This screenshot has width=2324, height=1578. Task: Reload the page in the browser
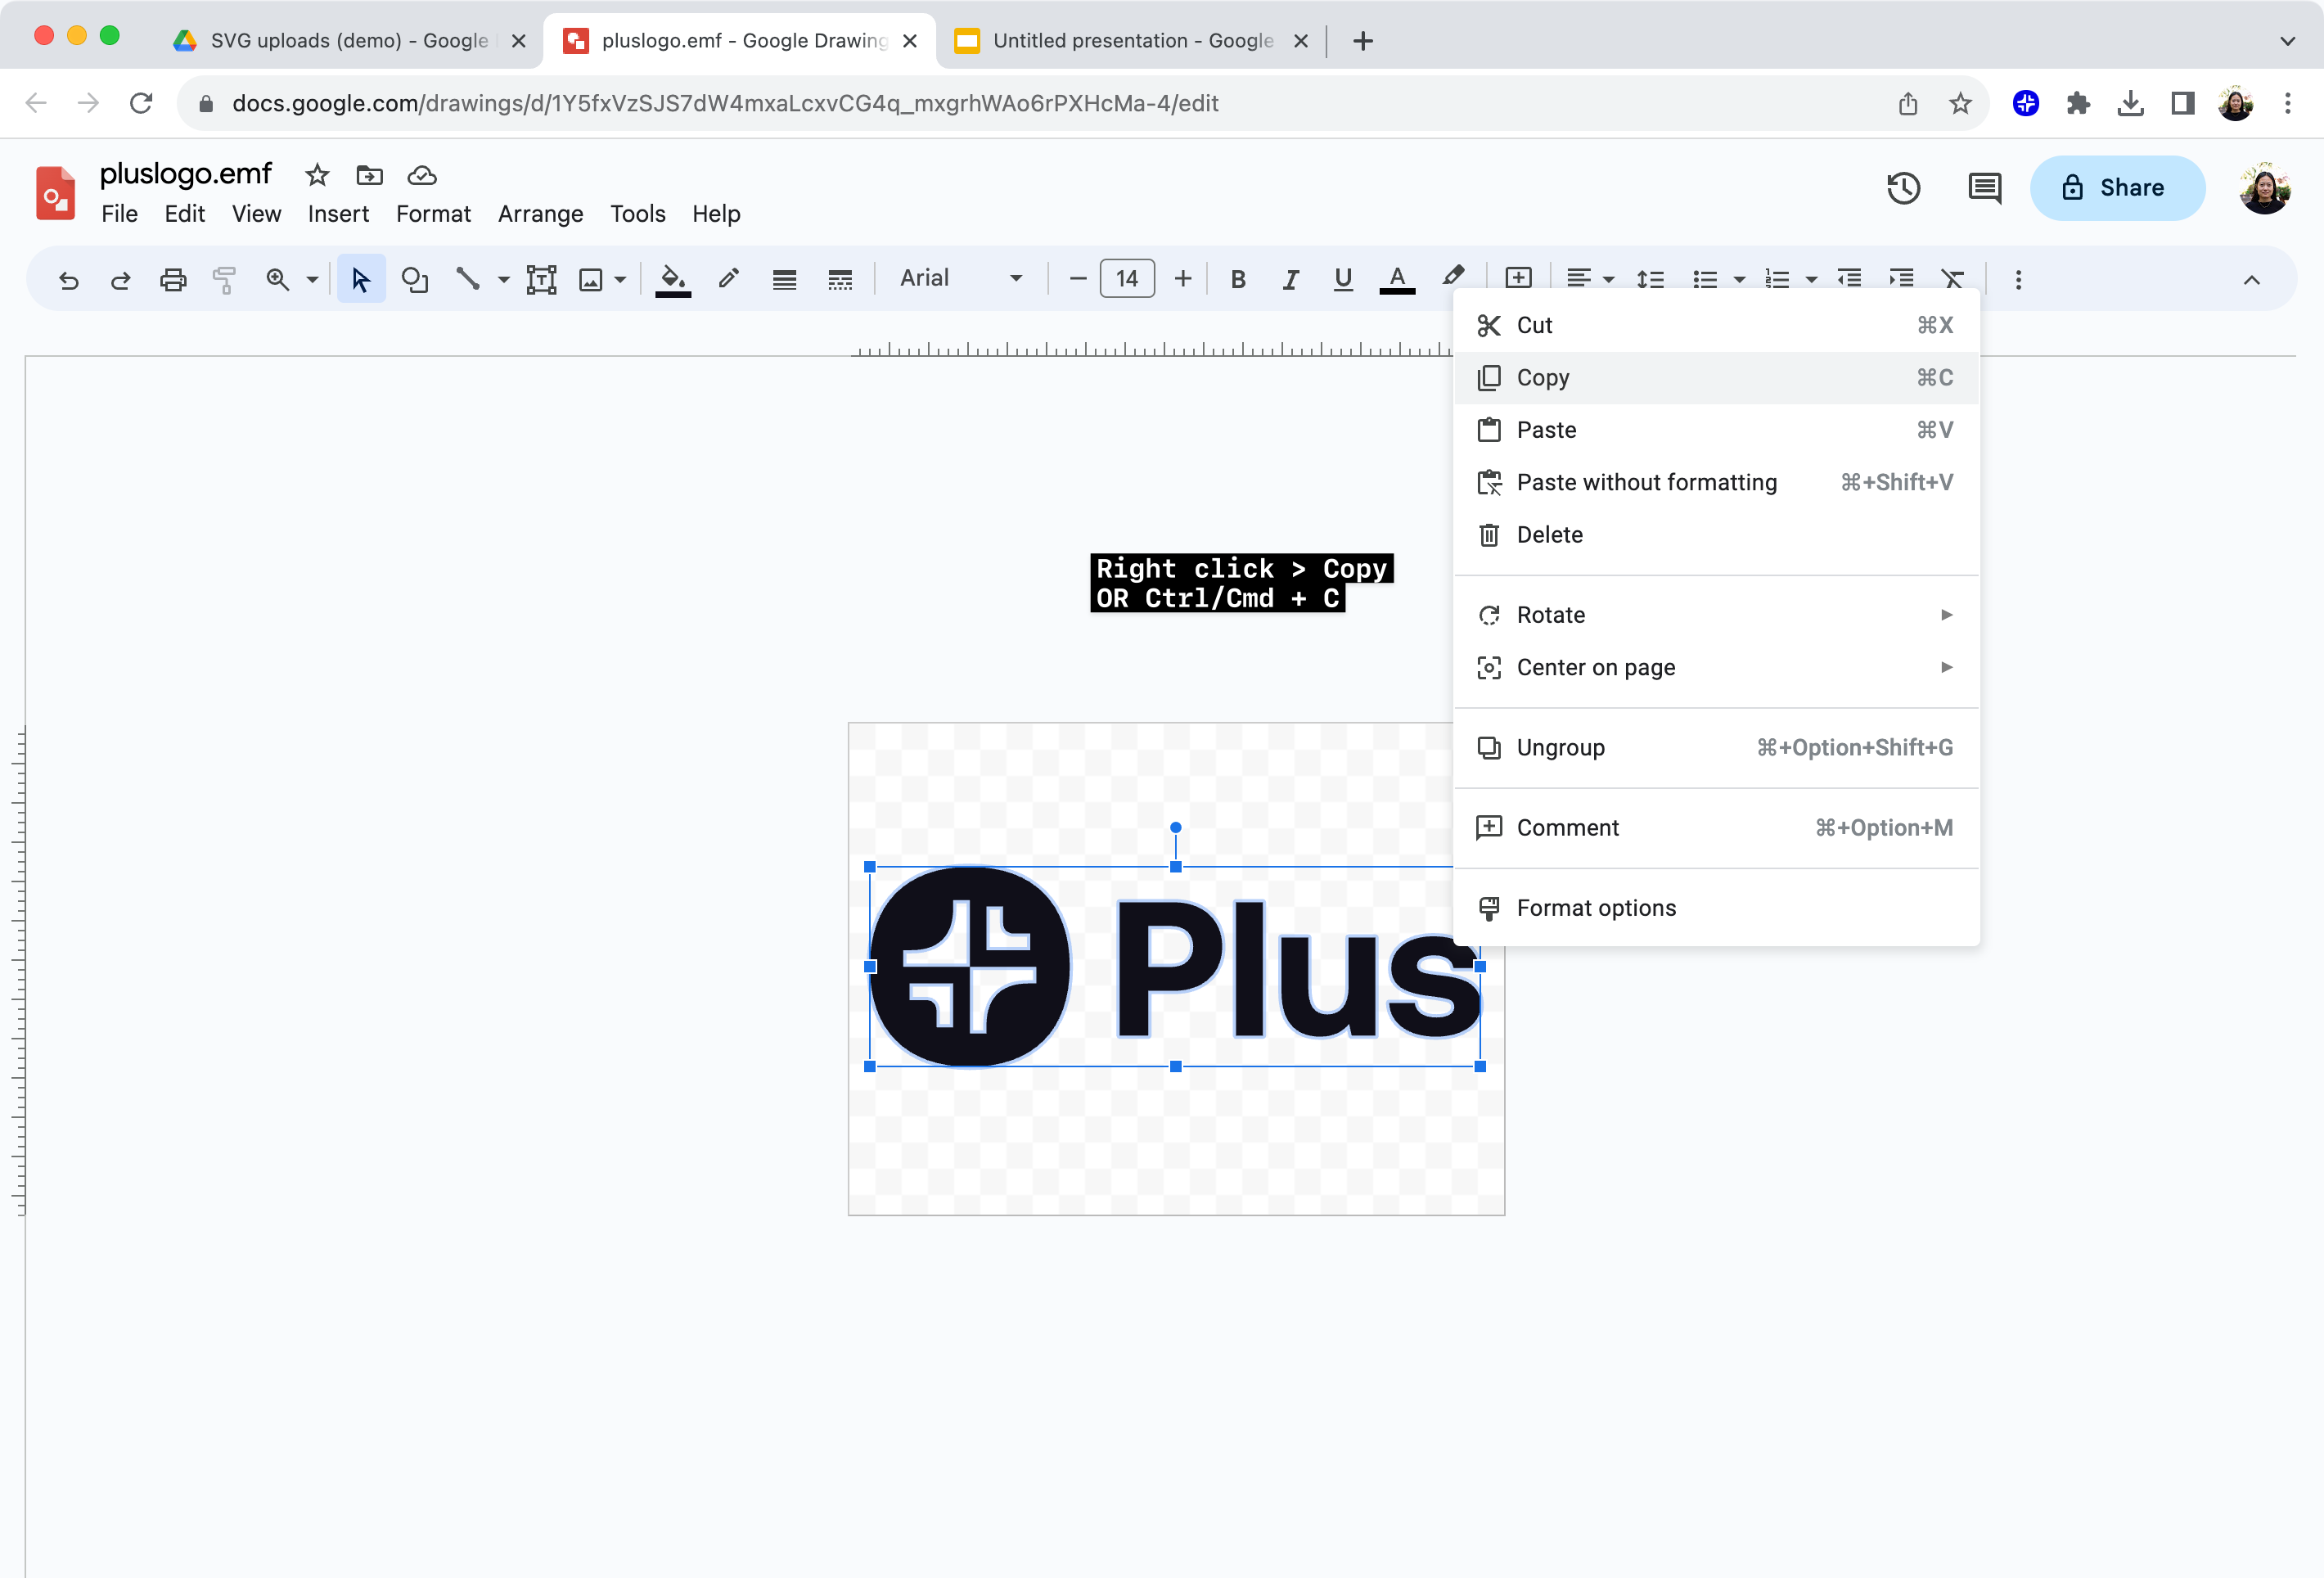tap(141, 103)
